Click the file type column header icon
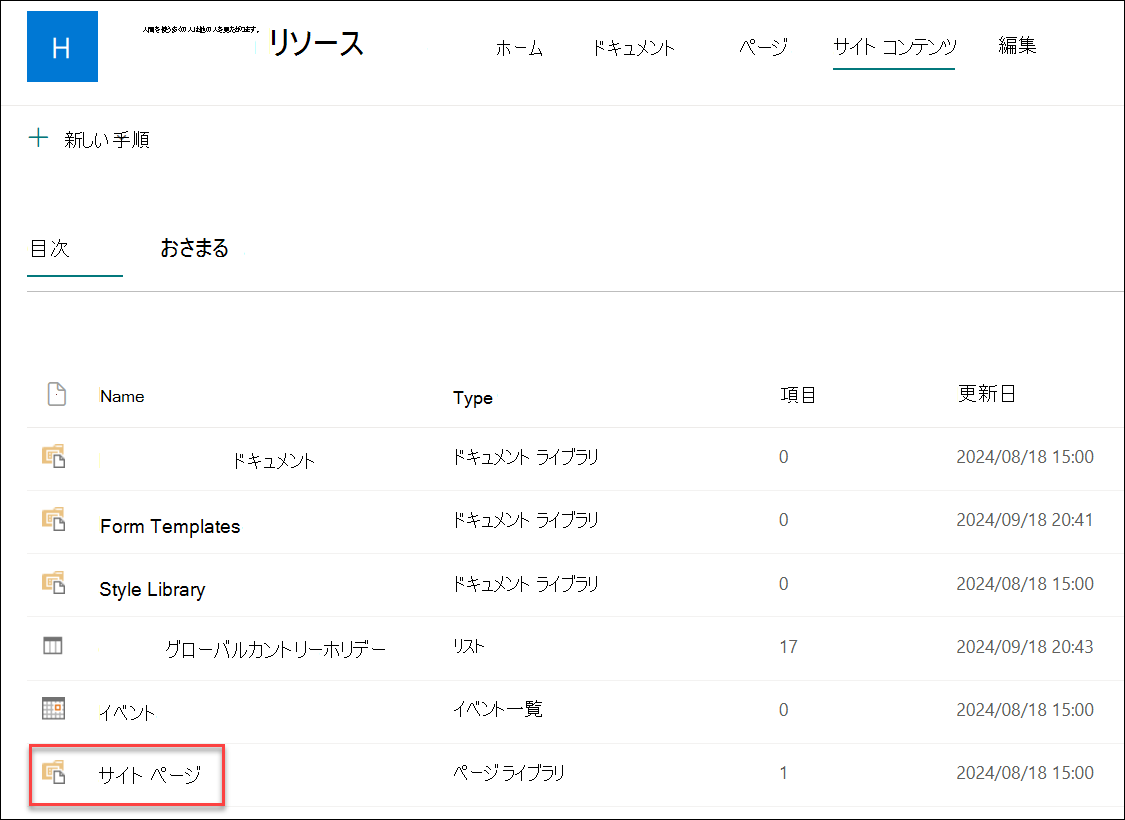This screenshot has width=1125, height=820. [x=57, y=394]
